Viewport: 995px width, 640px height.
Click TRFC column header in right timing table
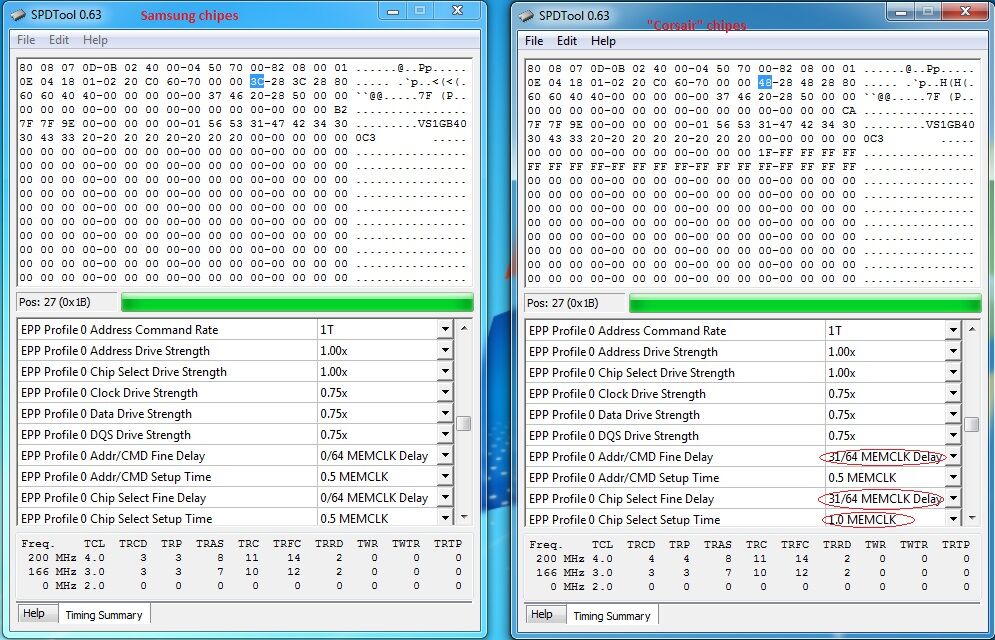coord(794,545)
